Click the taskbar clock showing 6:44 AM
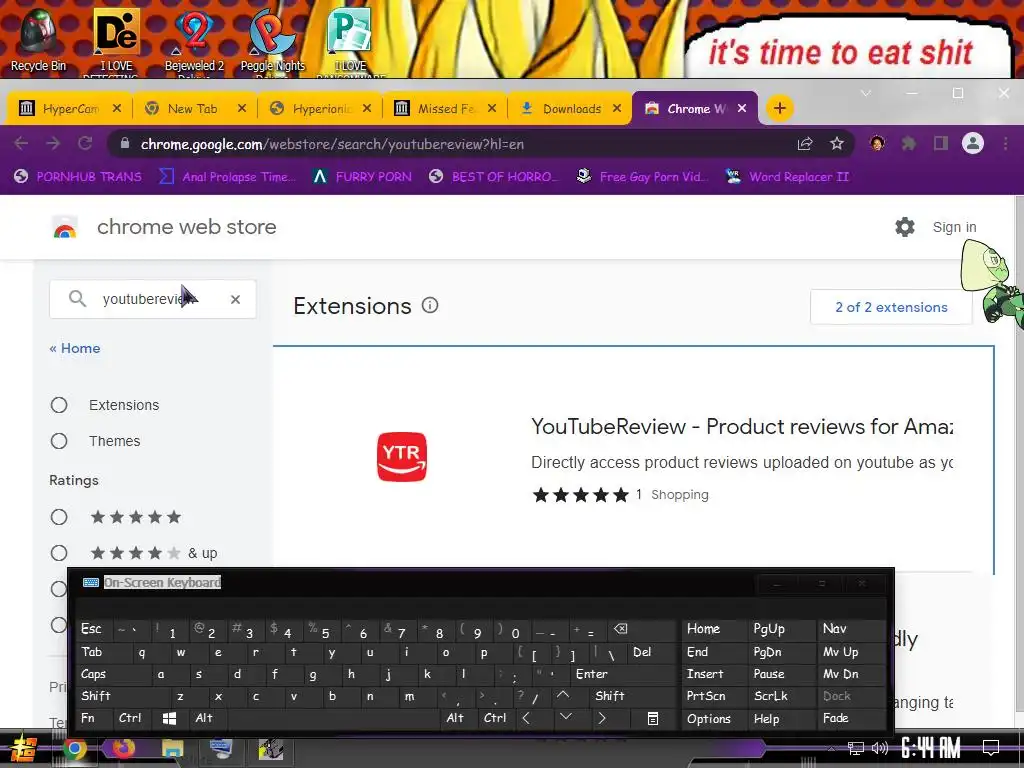Viewport: 1024px width, 768px height. pyautogui.click(x=931, y=748)
